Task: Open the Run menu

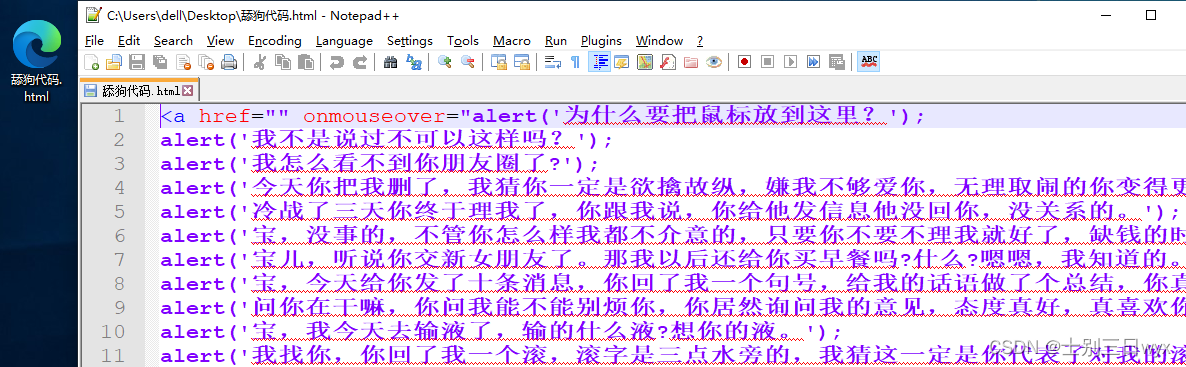Action: pos(556,41)
